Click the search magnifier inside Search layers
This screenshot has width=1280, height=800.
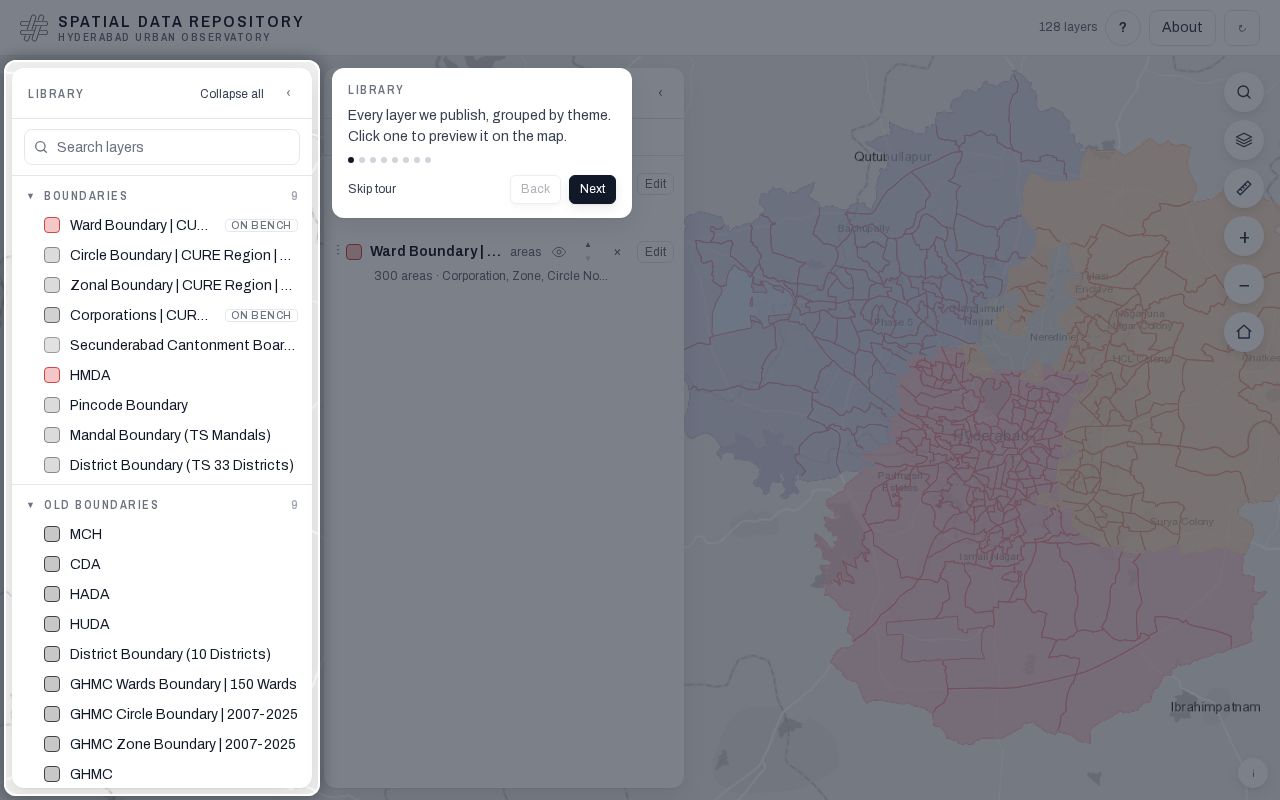(x=41, y=147)
